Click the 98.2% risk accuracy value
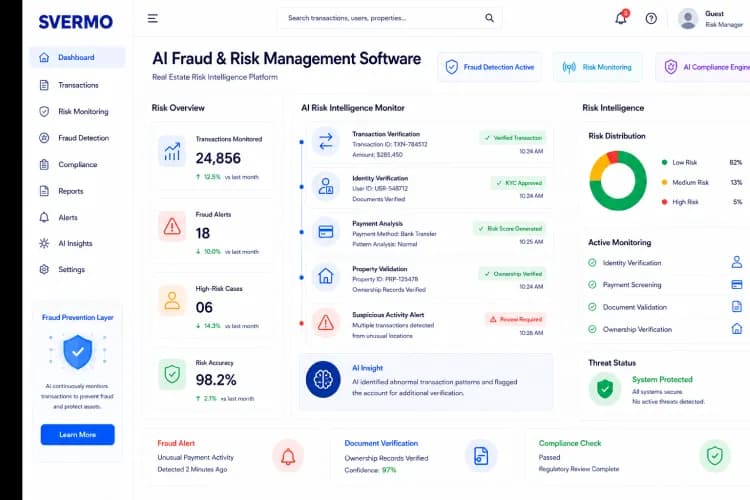 216,380
